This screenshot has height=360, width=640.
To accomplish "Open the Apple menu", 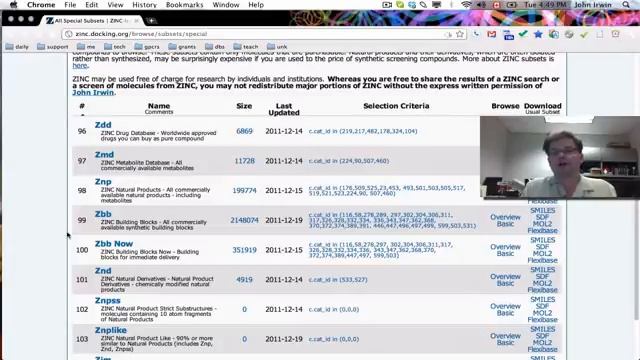I will click(x=13, y=5).
